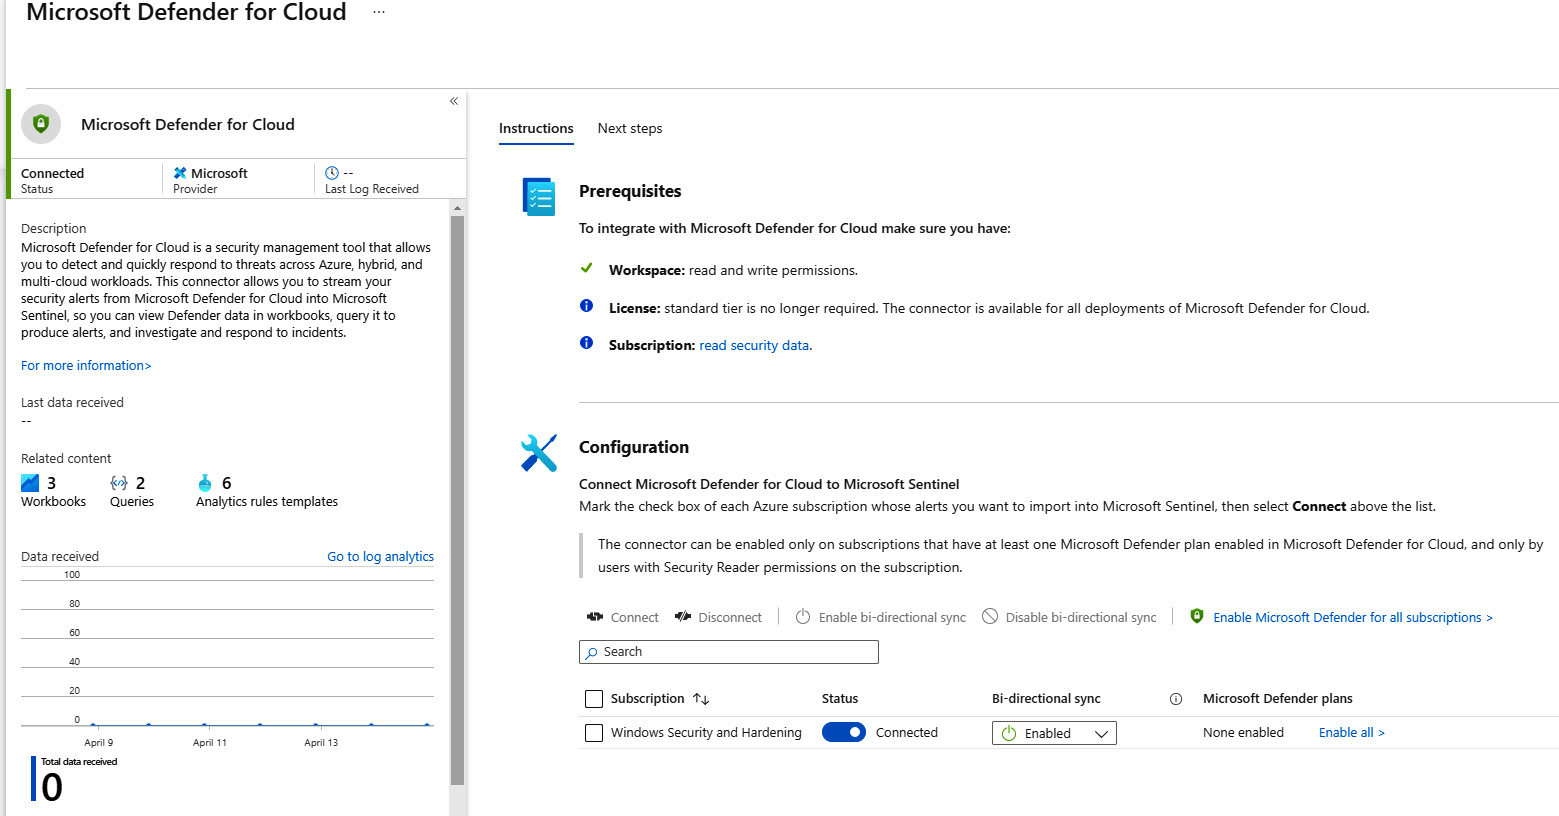The image size is (1559, 816).
Task: Click the Disconnect plug icon
Action: 683,617
